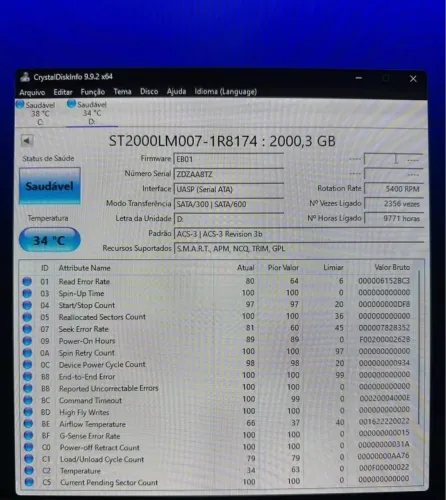Click the Modo Transferência field

(x=229, y=204)
